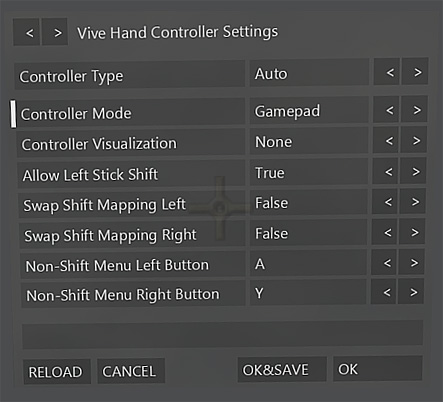Image resolution: width=443 pixels, height=402 pixels.
Task: Go to next settings page arrow
Action: pos(55,32)
